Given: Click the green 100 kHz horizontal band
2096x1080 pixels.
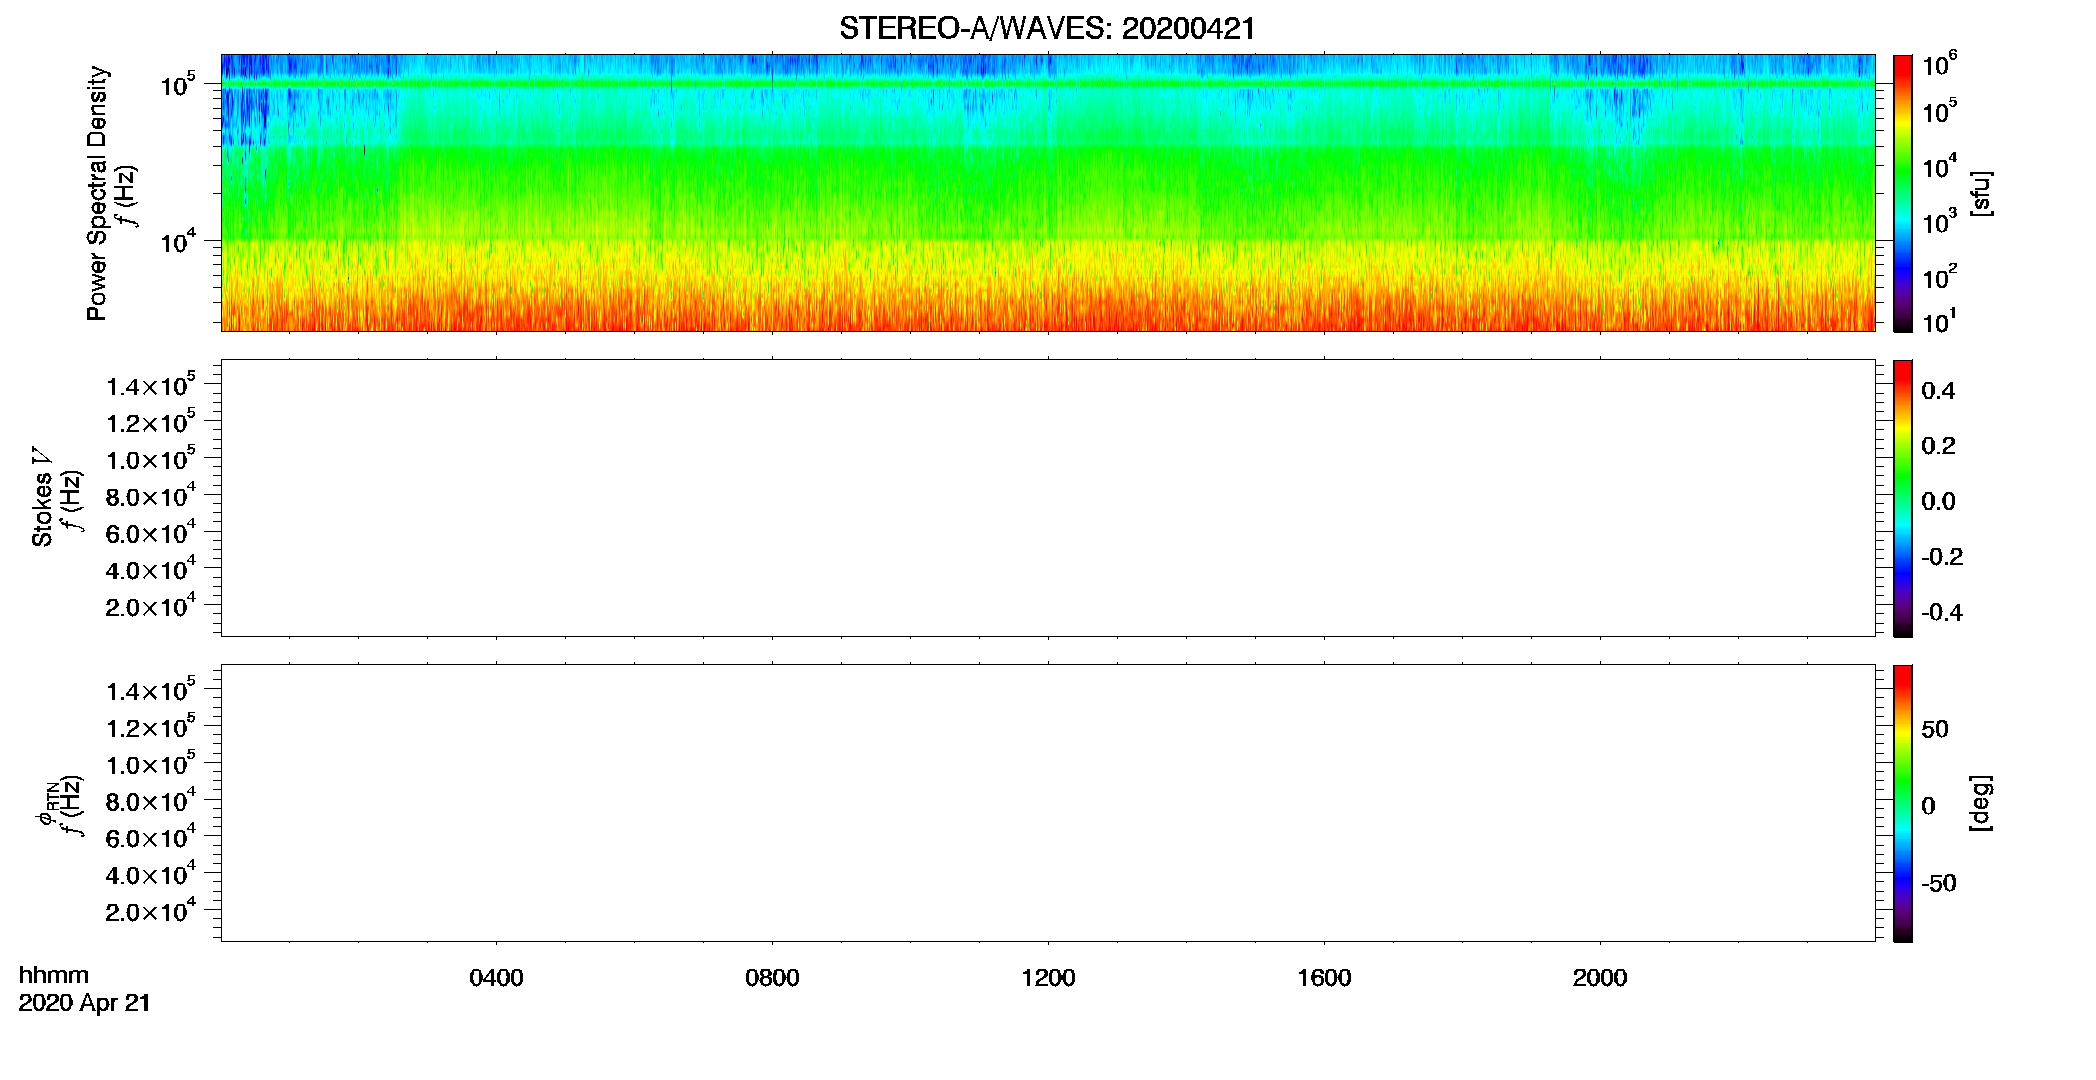Looking at the screenshot, I should point(1048,84).
